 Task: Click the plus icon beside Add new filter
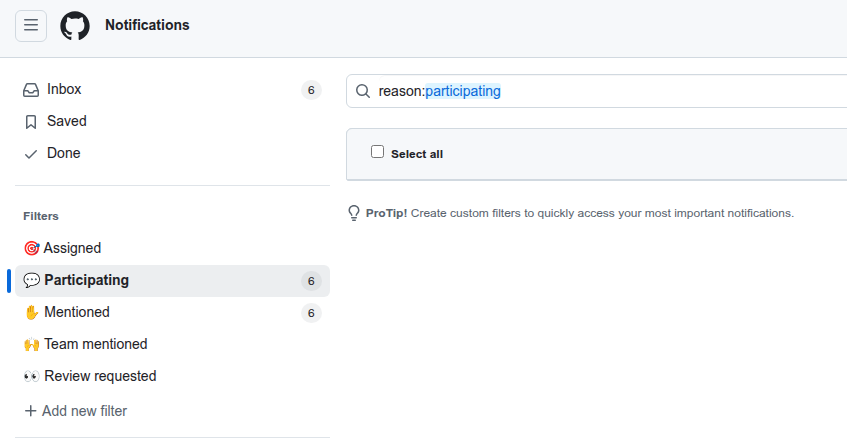pos(31,411)
